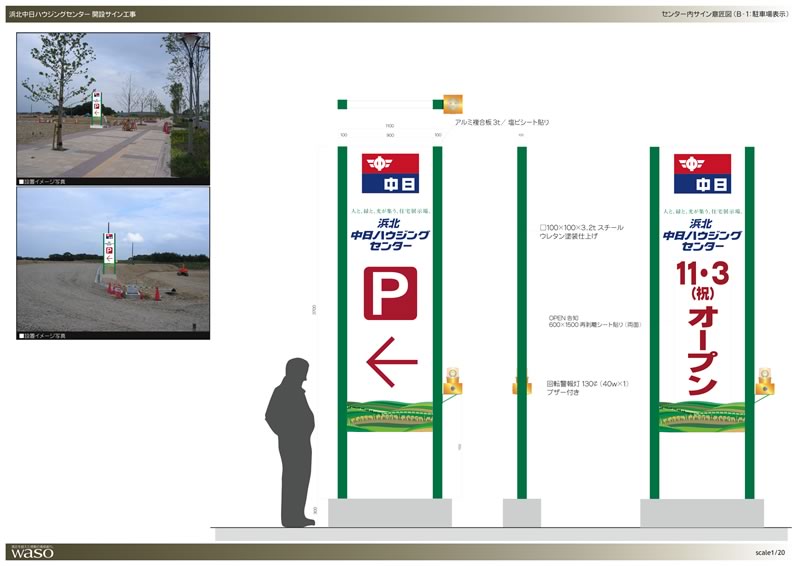Image resolution: width=800 pixels, height=566 pixels.
Task: Click the small sign inside the top photo
Action: pyautogui.click(x=96, y=110)
